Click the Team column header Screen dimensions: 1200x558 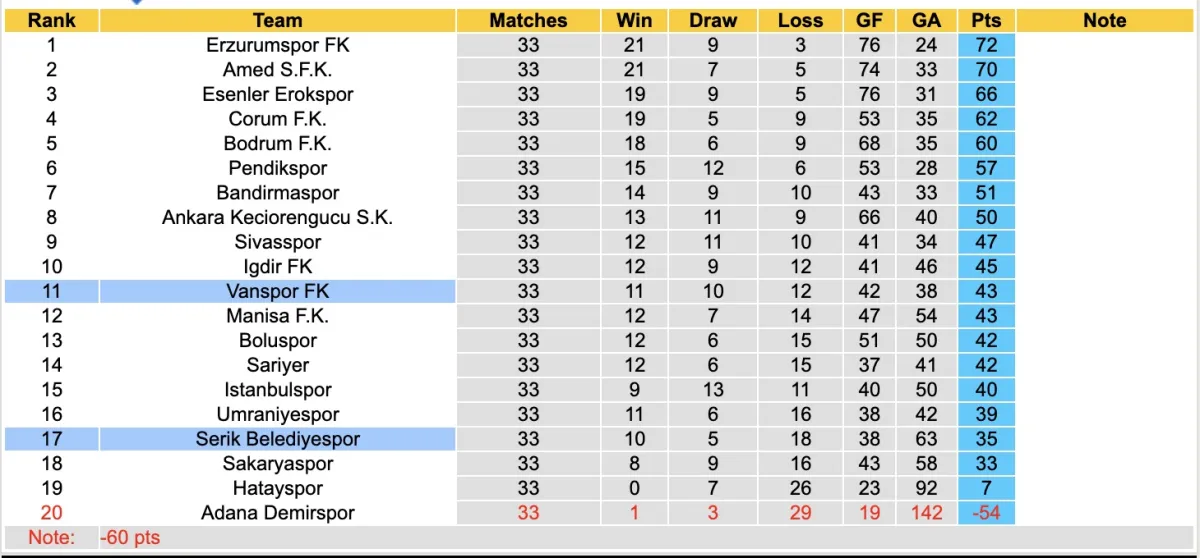pos(278,20)
